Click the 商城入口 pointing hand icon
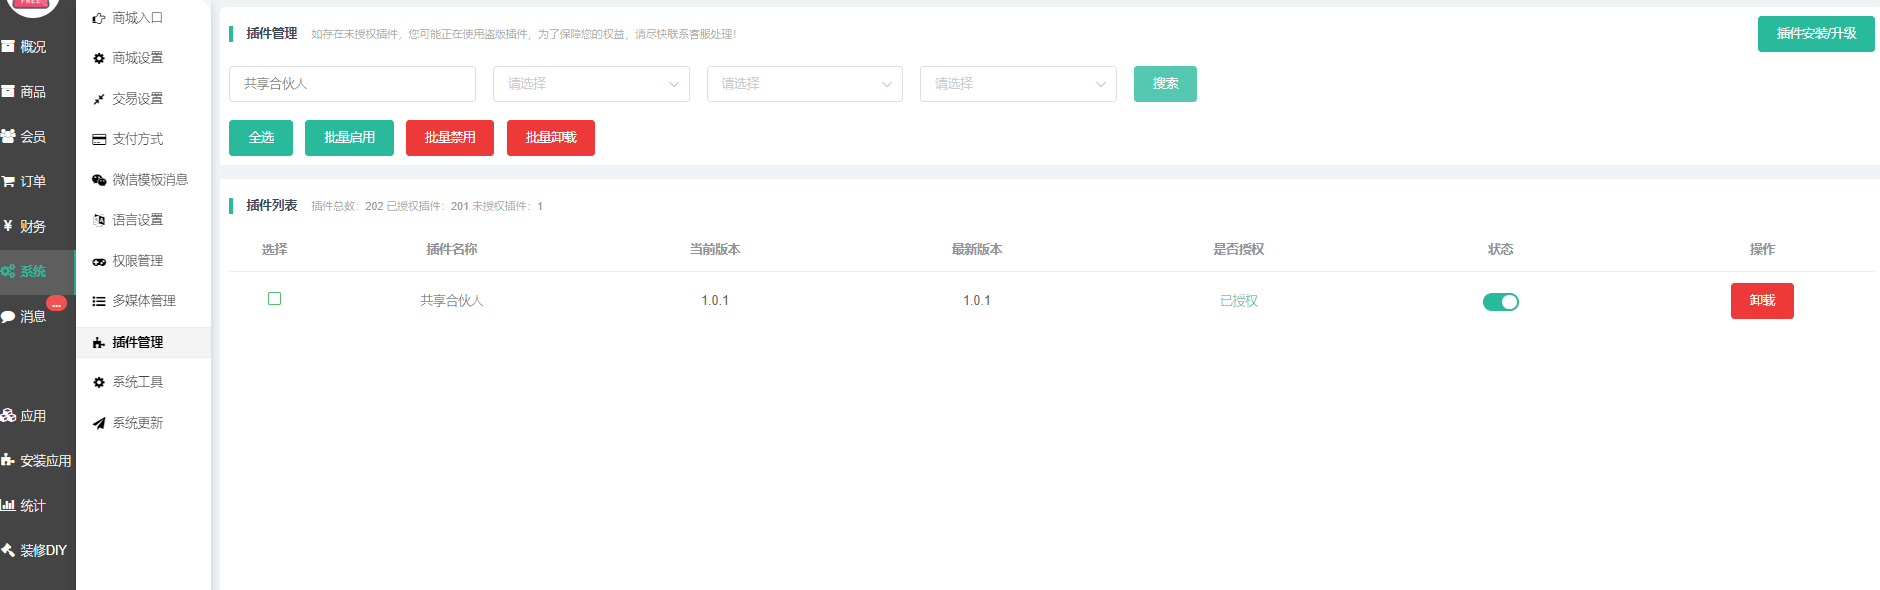The width and height of the screenshot is (1880, 590). click(99, 18)
